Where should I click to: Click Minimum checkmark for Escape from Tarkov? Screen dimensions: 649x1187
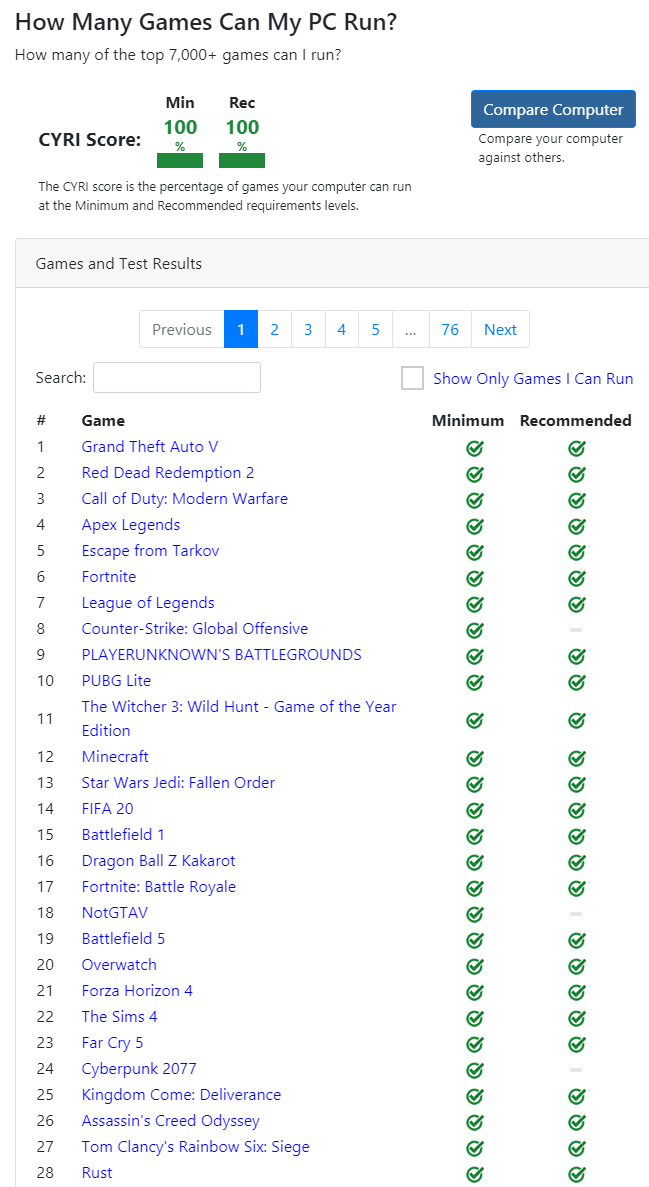pos(474,553)
